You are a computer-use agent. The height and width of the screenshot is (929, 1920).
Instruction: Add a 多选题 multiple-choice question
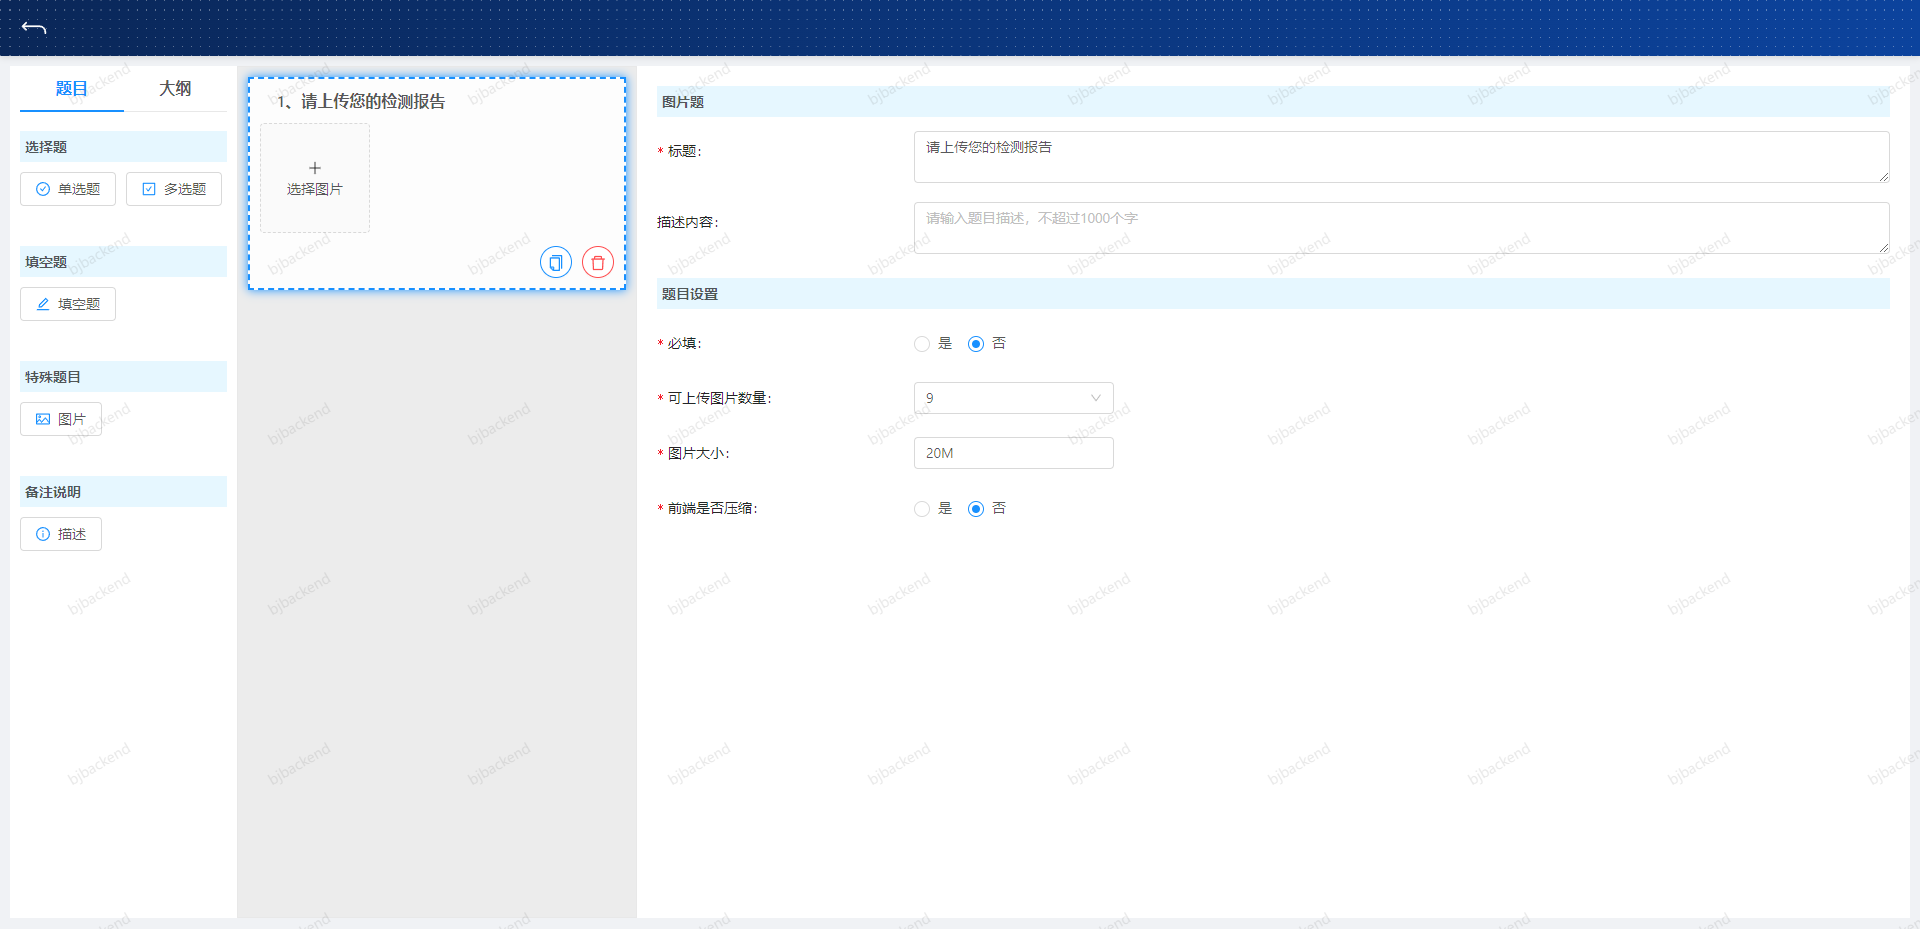[x=174, y=189]
